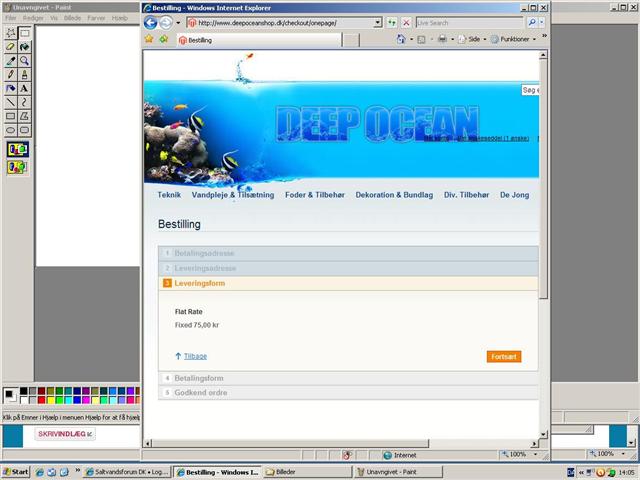Select the Fill bucket tool in Paint
The width and height of the screenshot is (640, 480).
24,46
